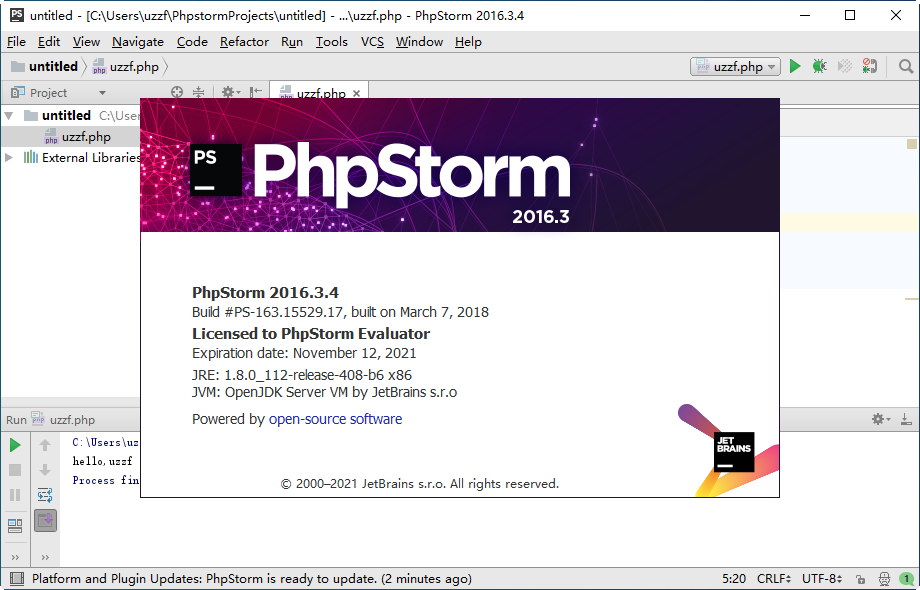Collapse the untitled project folder

click(x=9, y=116)
